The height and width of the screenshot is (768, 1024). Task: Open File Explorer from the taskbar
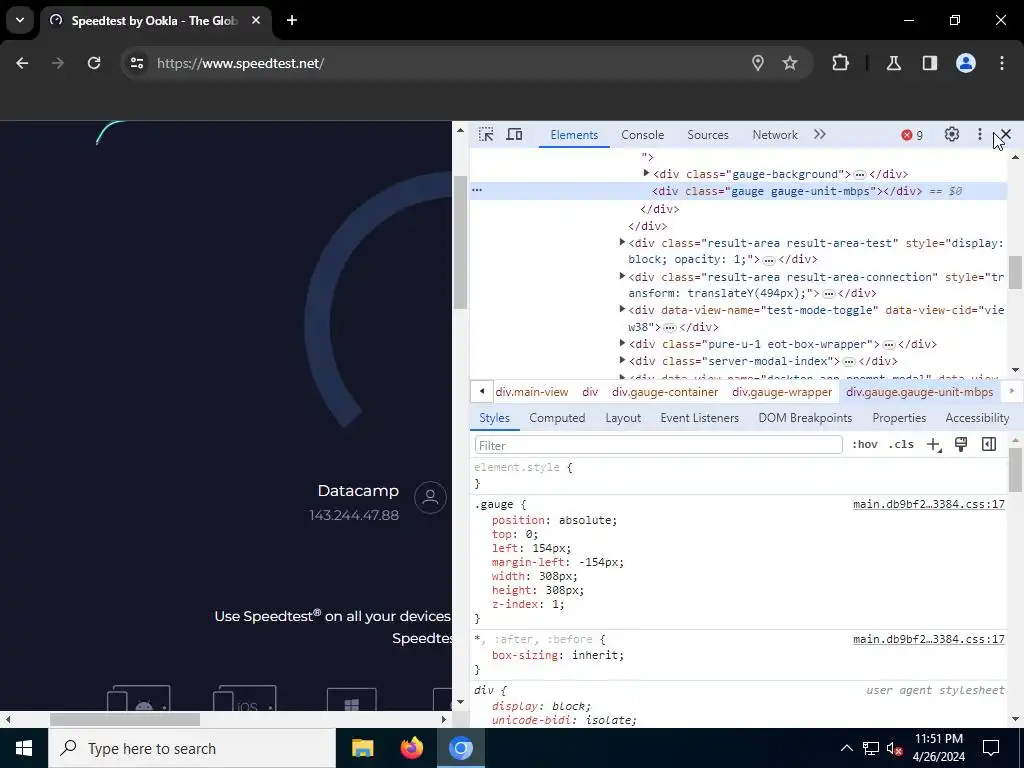point(362,748)
